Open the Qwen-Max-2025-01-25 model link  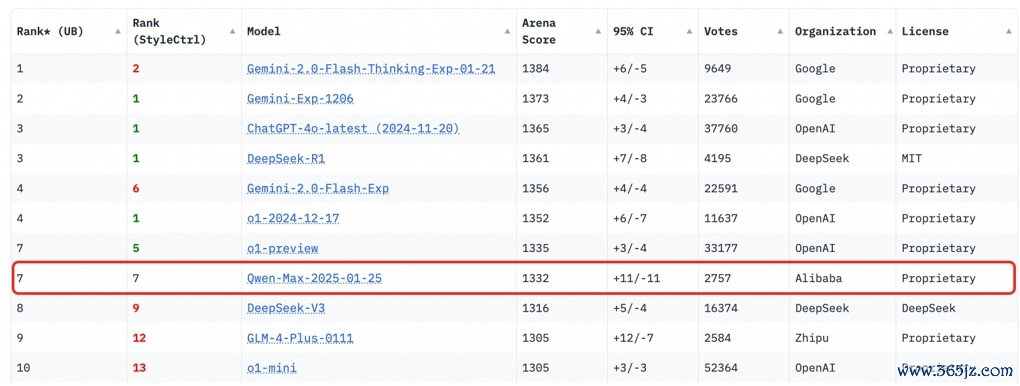[314, 279]
